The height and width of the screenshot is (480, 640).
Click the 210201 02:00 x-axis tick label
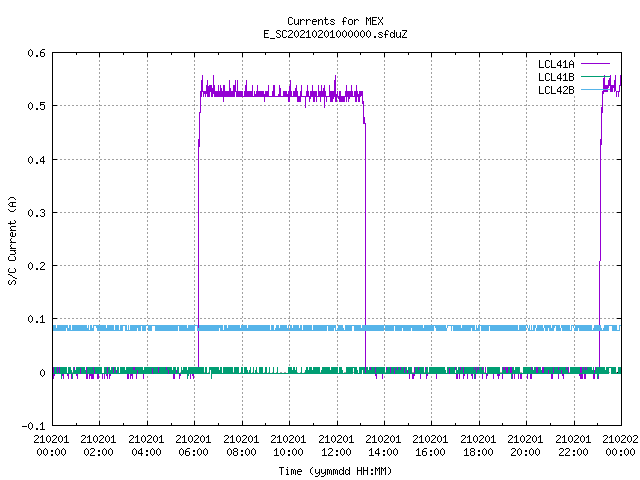coord(98,446)
